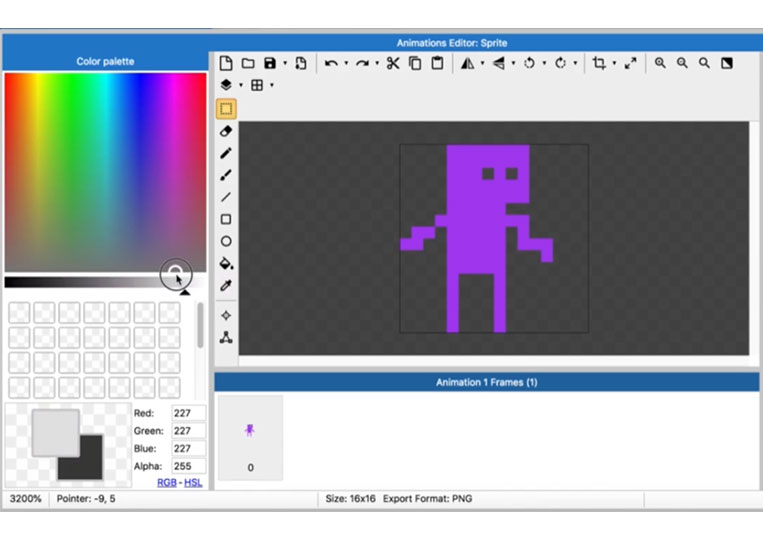Open flip vertical options dropdown

513,63
